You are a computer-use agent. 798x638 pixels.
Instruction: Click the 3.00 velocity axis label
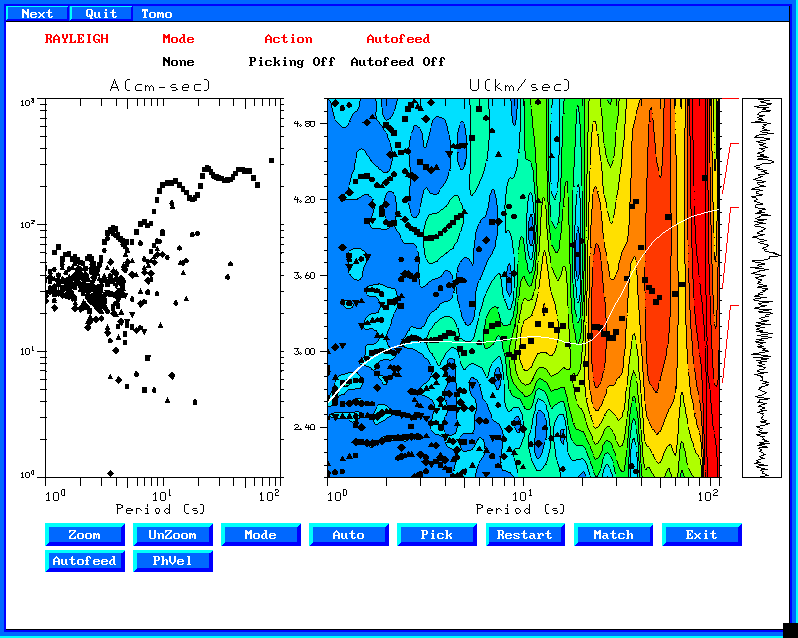click(x=304, y=352)
